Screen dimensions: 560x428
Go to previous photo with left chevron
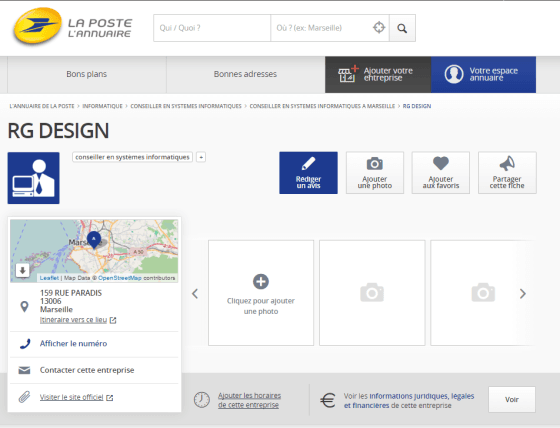pyautogui.click(x=195, y=294)
